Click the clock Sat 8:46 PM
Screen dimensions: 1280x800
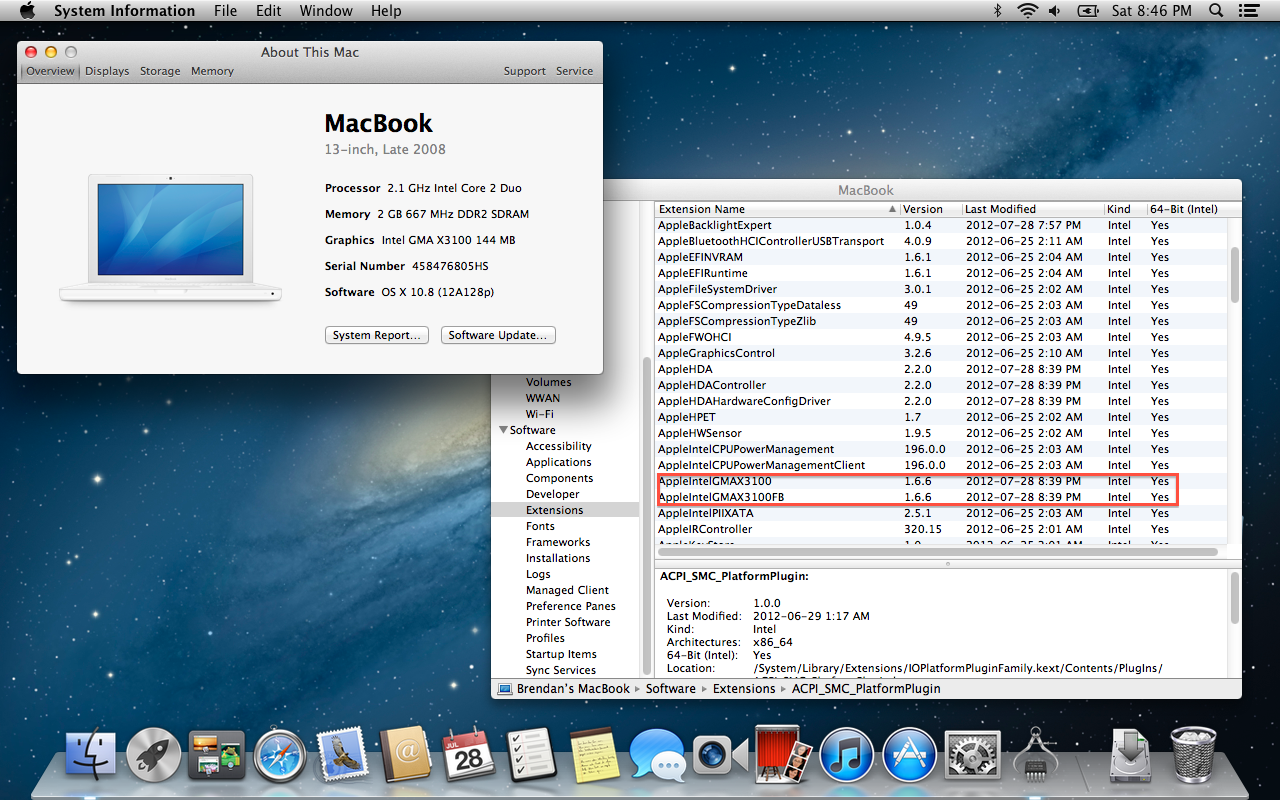coord(1151,11)
